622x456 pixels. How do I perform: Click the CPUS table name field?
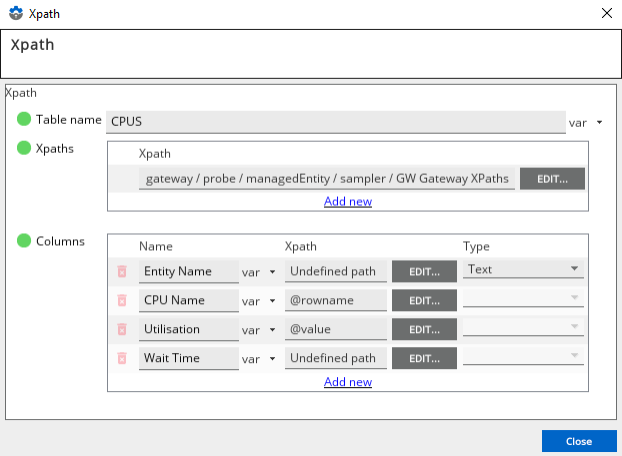pyautogui.click(x=335, y=121)
